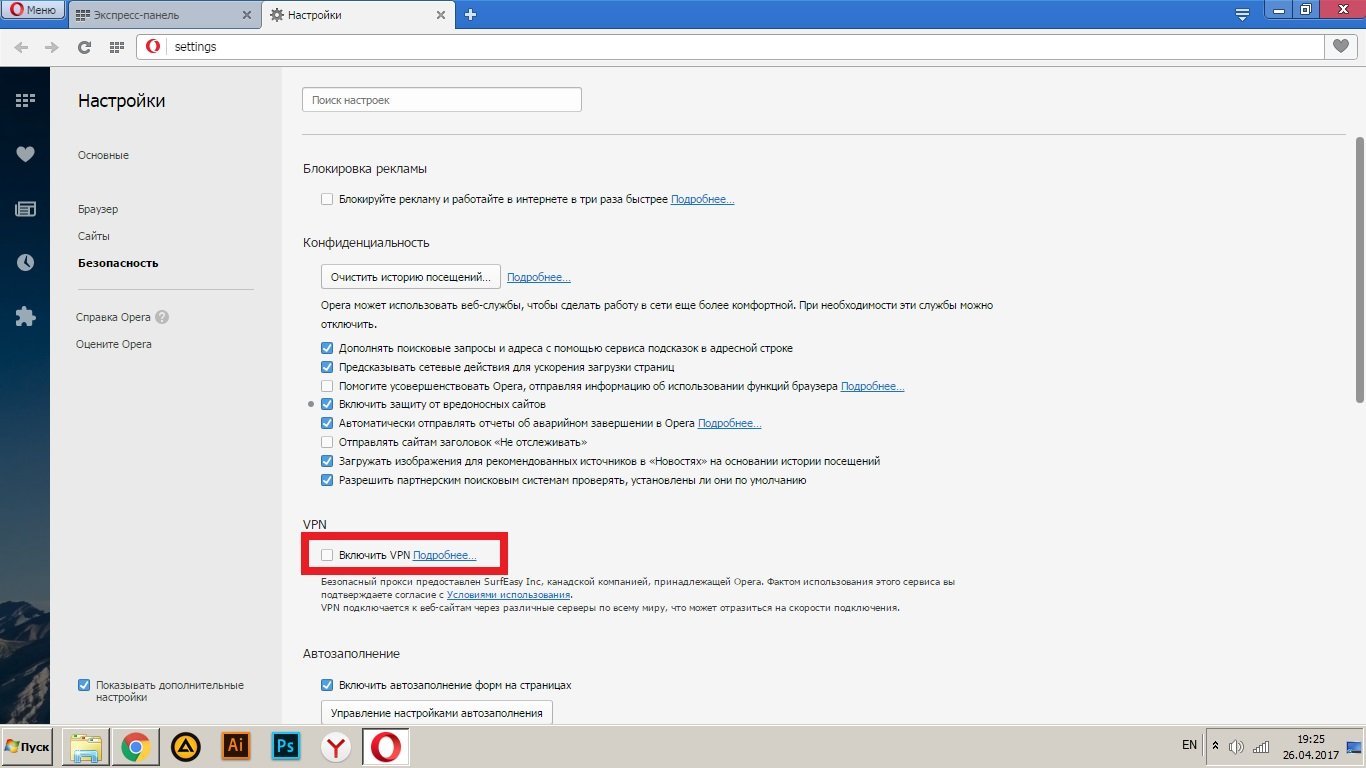Toggle Показывать дополнительные настройки checkbox

click(x=84, y=685)
